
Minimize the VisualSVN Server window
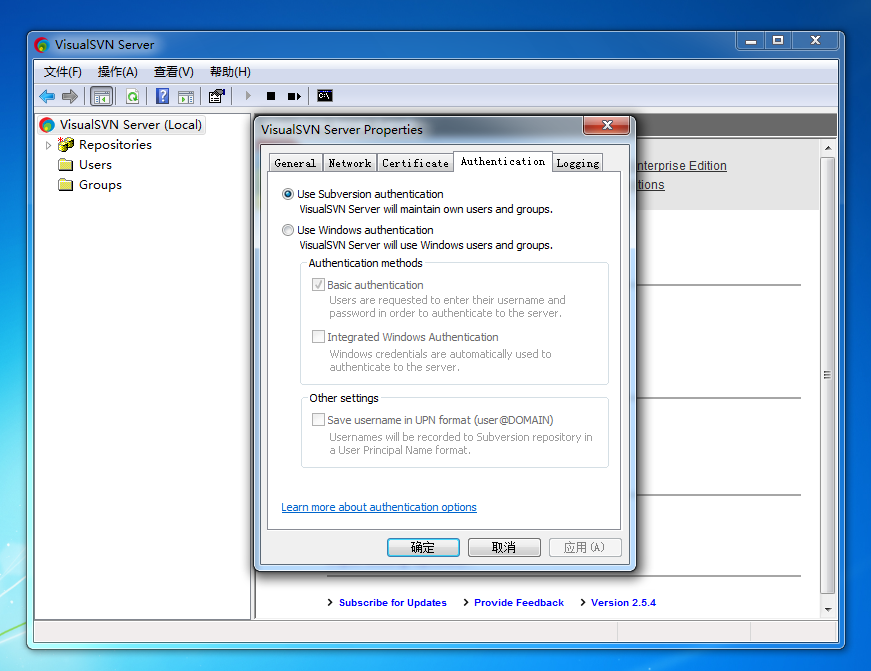pyautogui.click(x=750, y=41)
